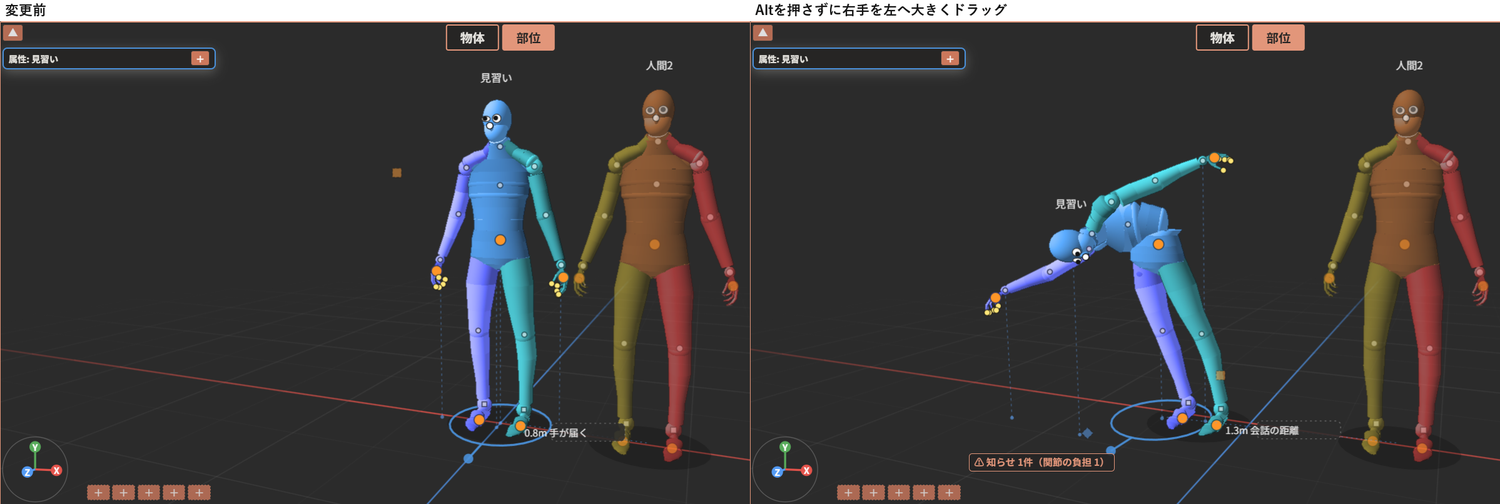
Task: Click 見習い's blue head in 変更前 panel
Action: tap(497, 119)
